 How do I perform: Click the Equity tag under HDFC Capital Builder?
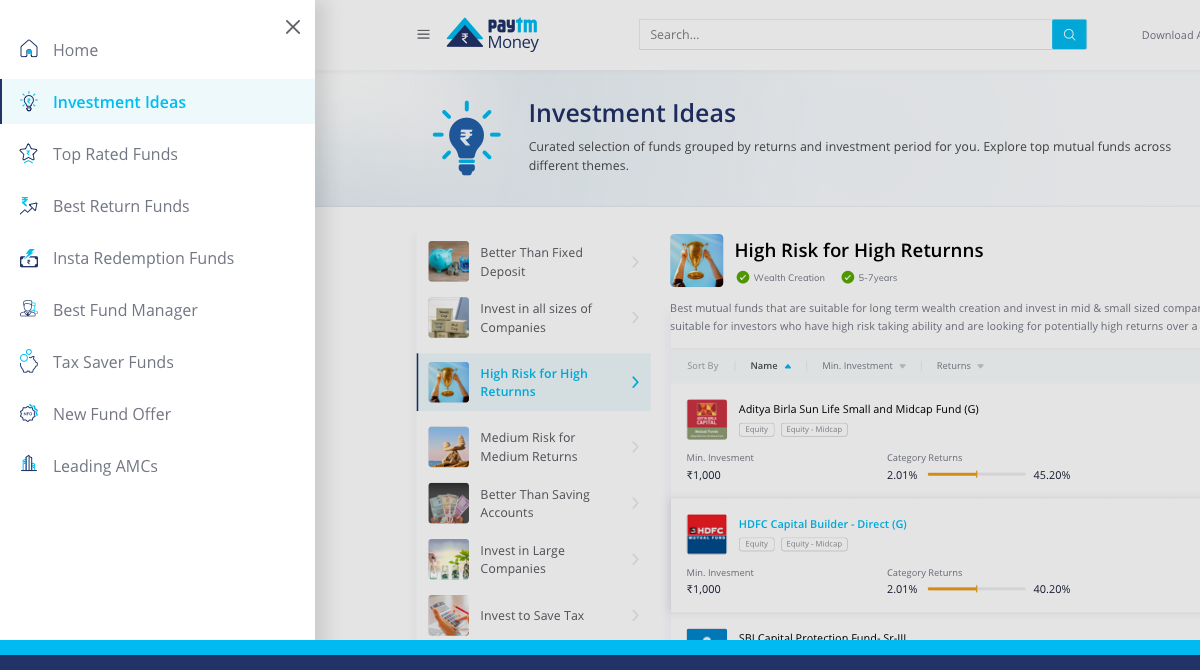tap(757, 544)
